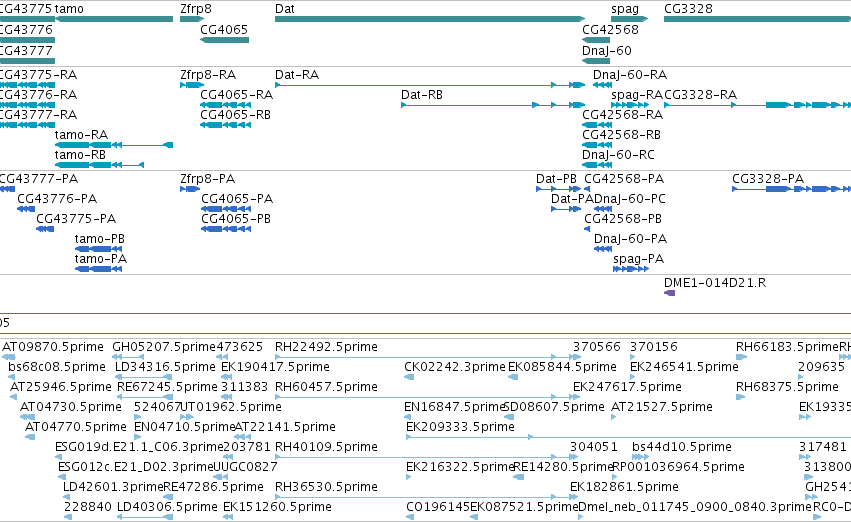The image size is (851, 522).
Task: Open the 'CG4065-RA' transcript label
Action: pyautogui.click(x=237, y=94)
